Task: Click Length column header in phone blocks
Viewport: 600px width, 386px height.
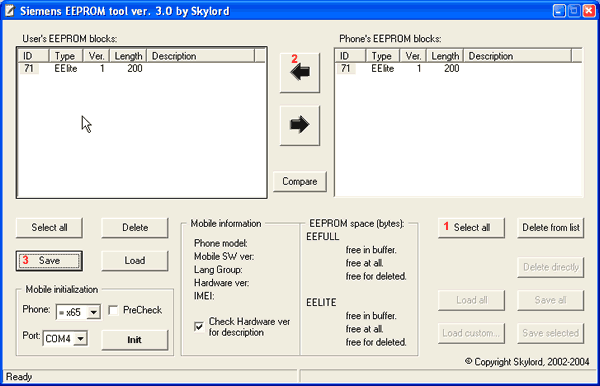Action: [445, 56]
